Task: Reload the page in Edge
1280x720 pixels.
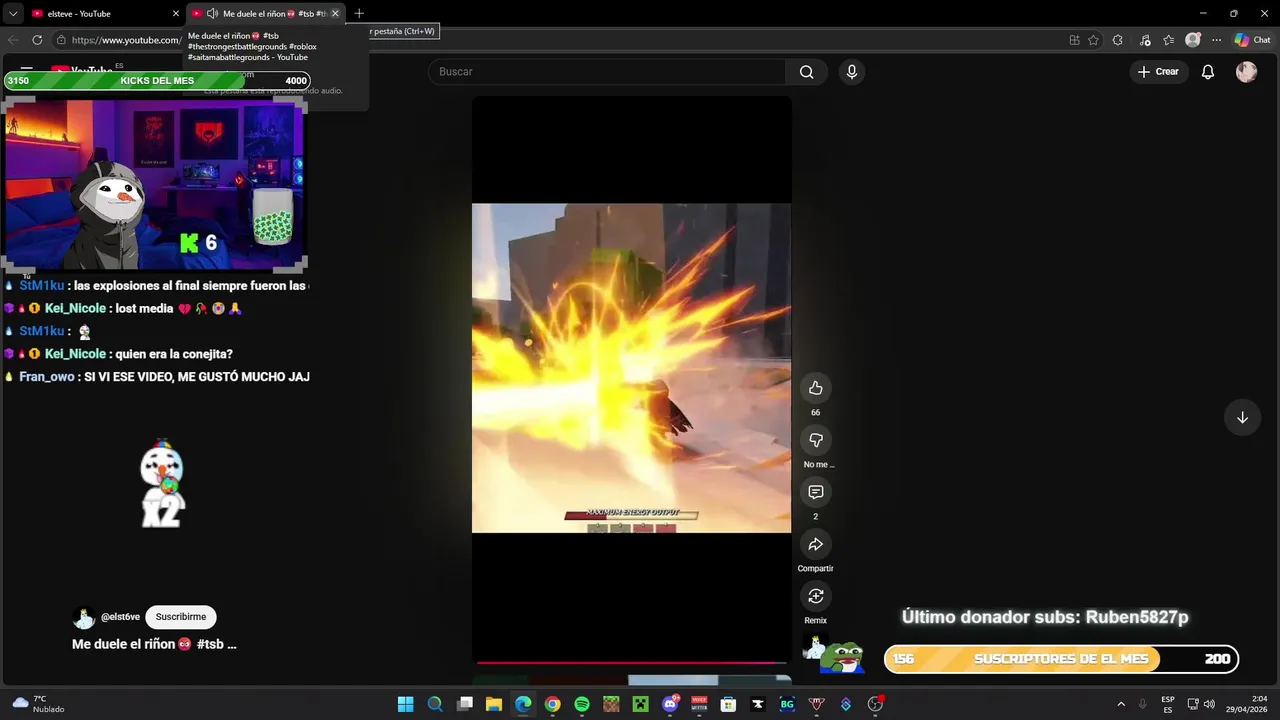Action: (x=37, y=40)
